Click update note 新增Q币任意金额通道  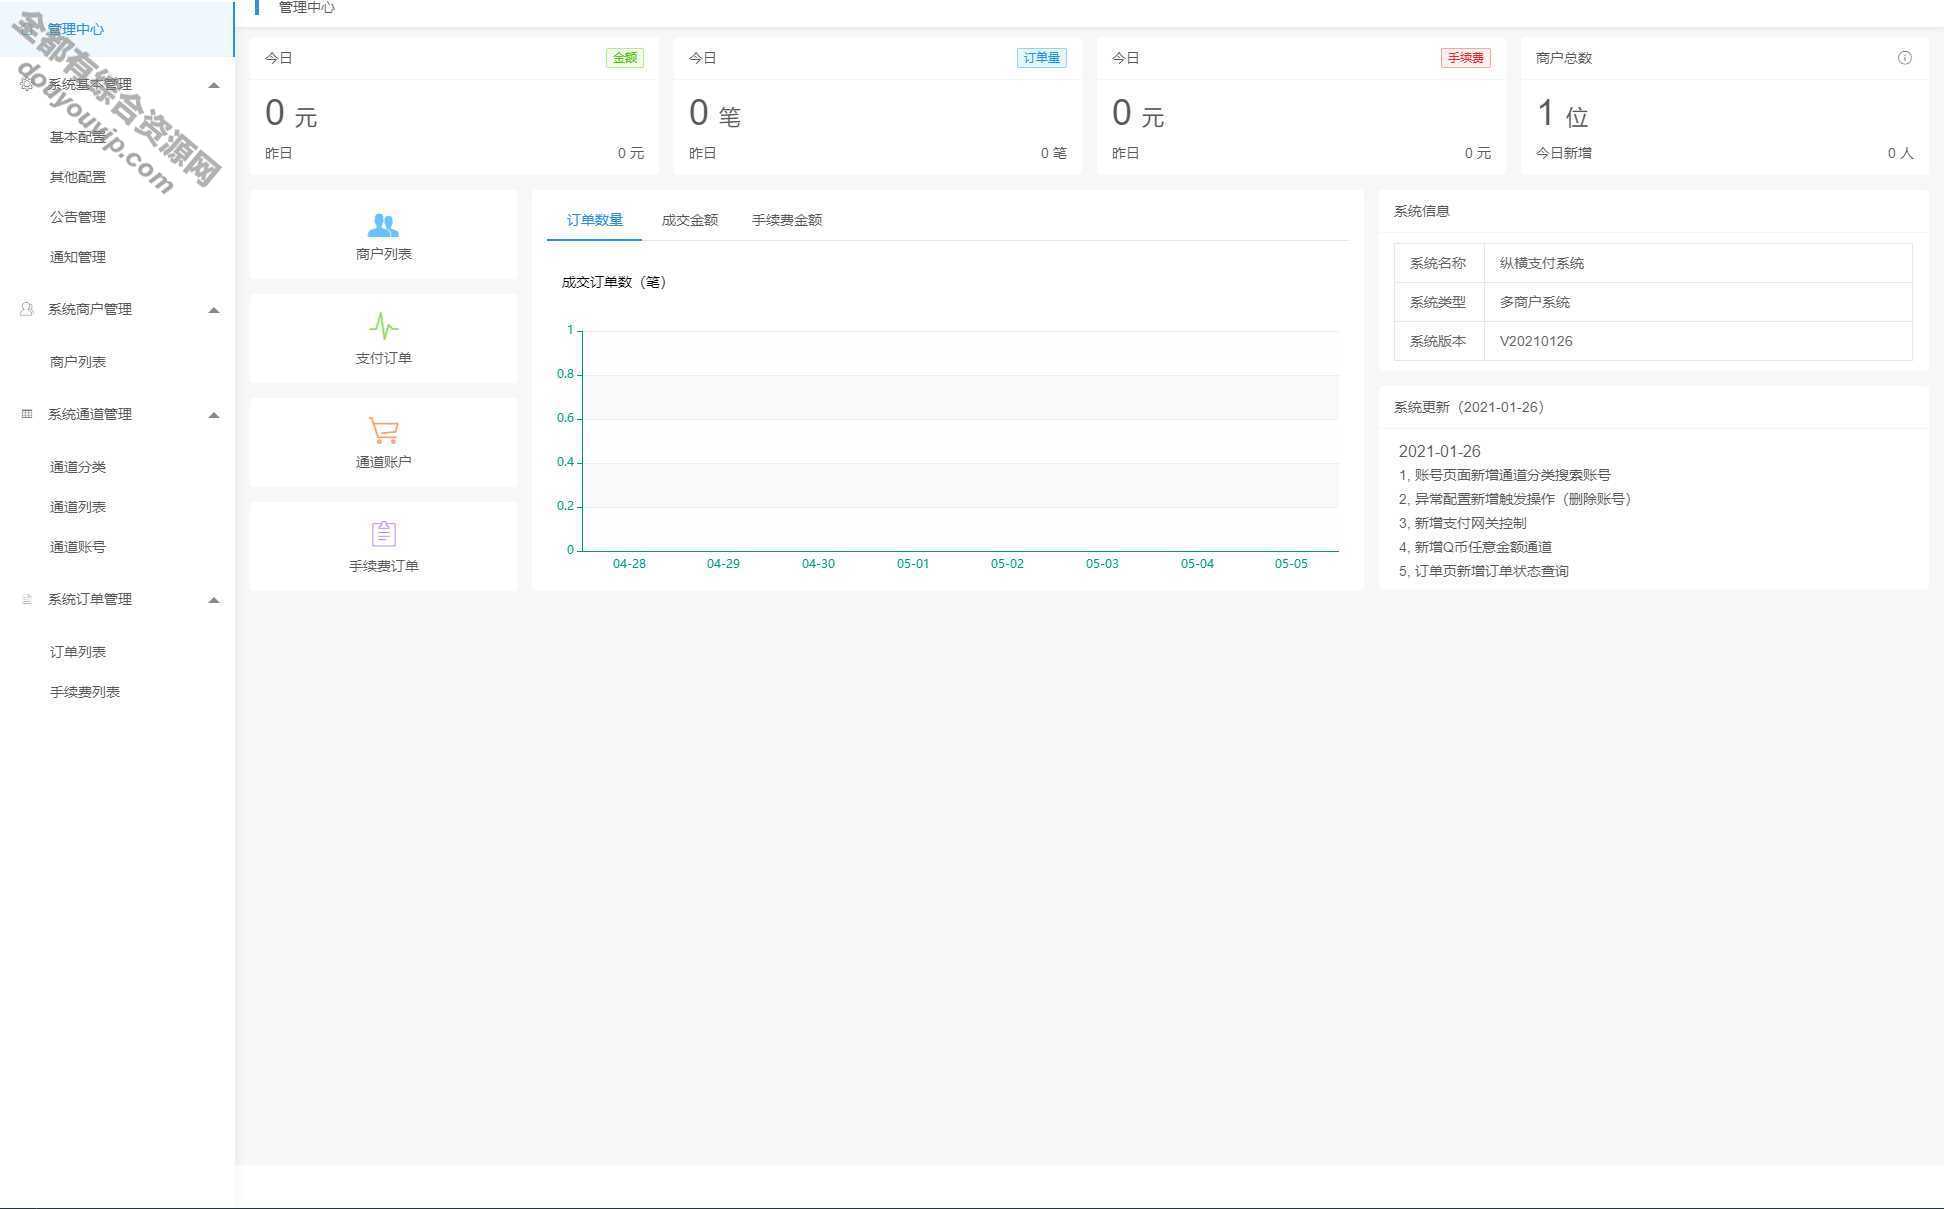1483,547
